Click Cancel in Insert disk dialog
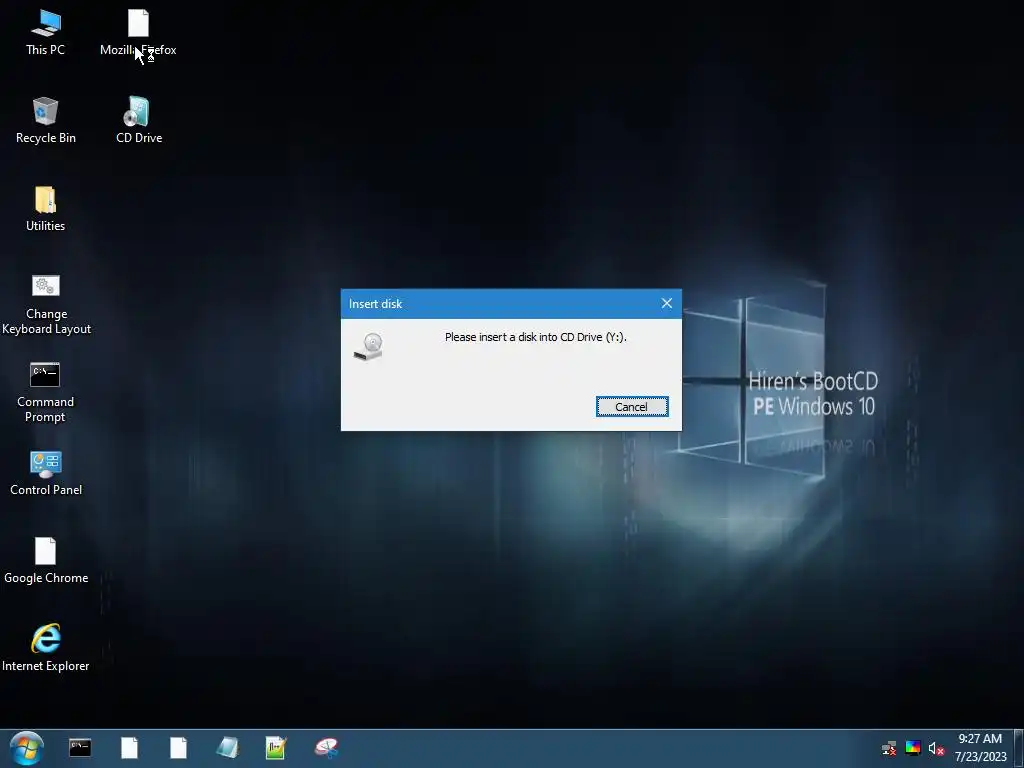 pyautogui.click(x=632, y=407)
